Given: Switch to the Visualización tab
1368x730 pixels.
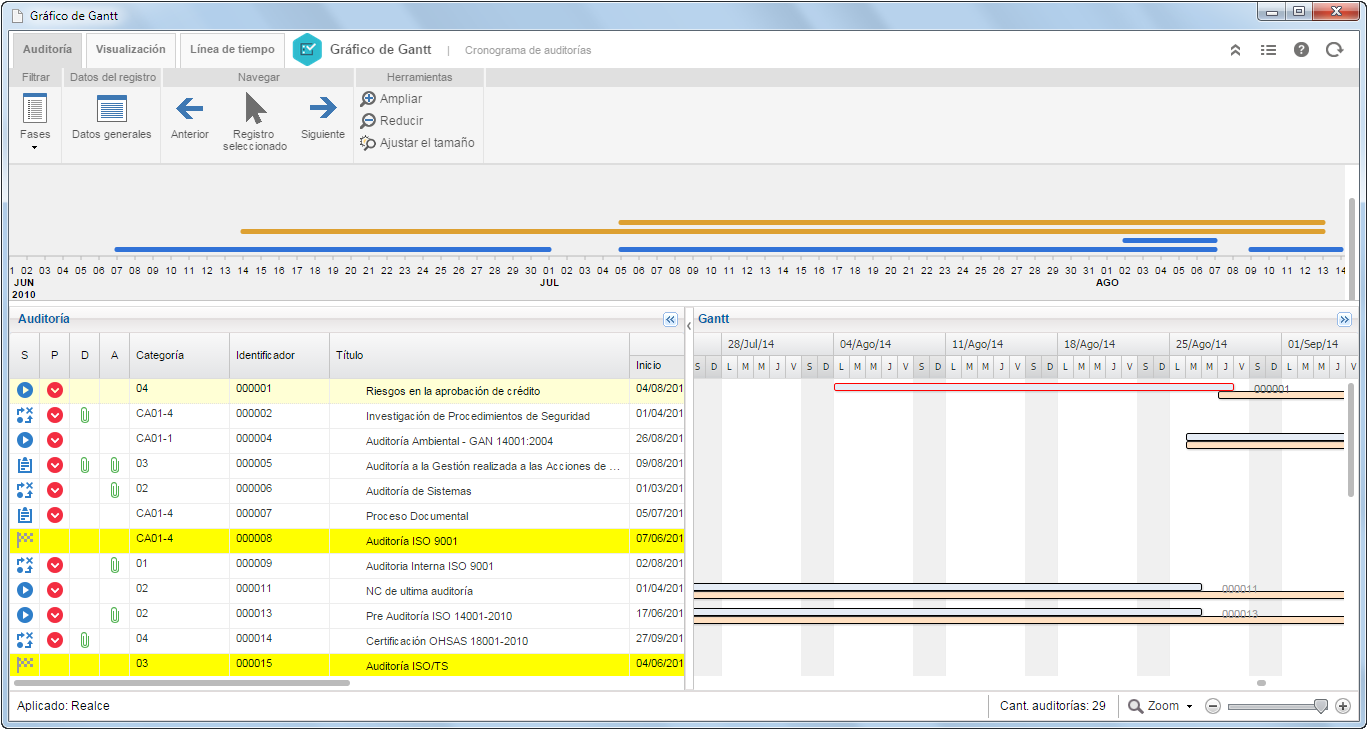Looking at the screenshot, I should [130, 50].
